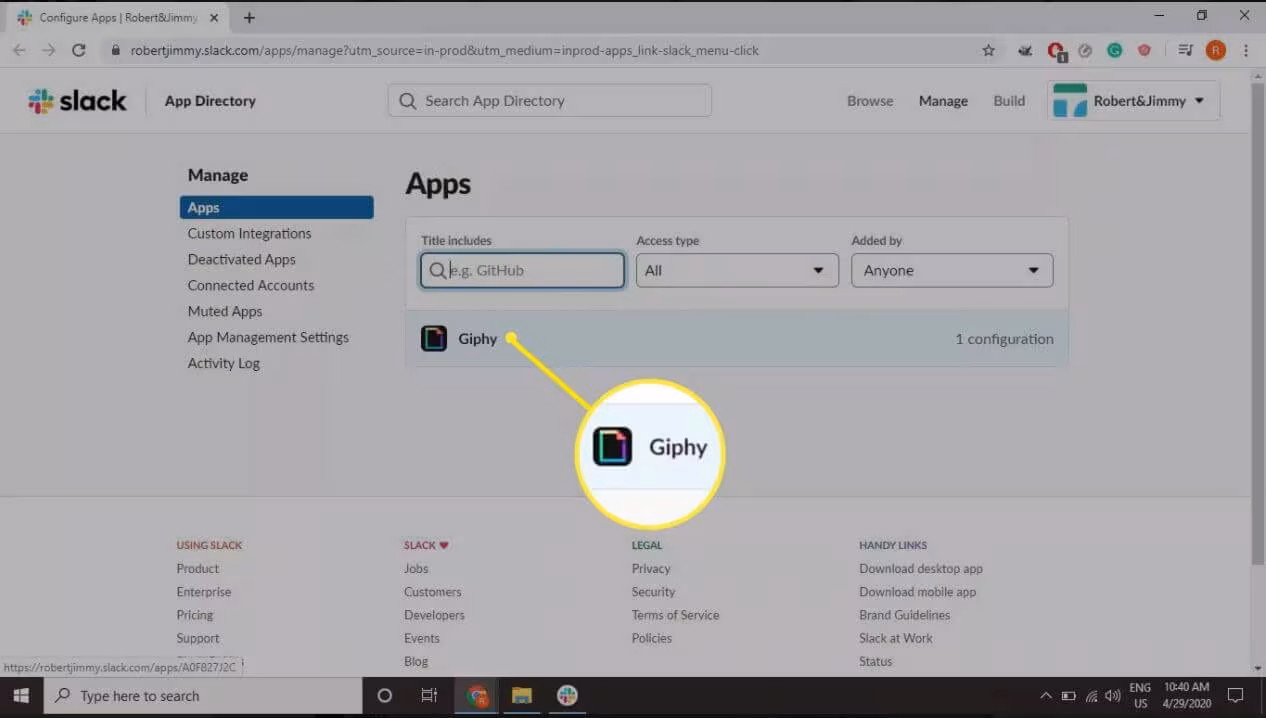
Task: Click the App Directory link
Action: click(x=210, y=101)
